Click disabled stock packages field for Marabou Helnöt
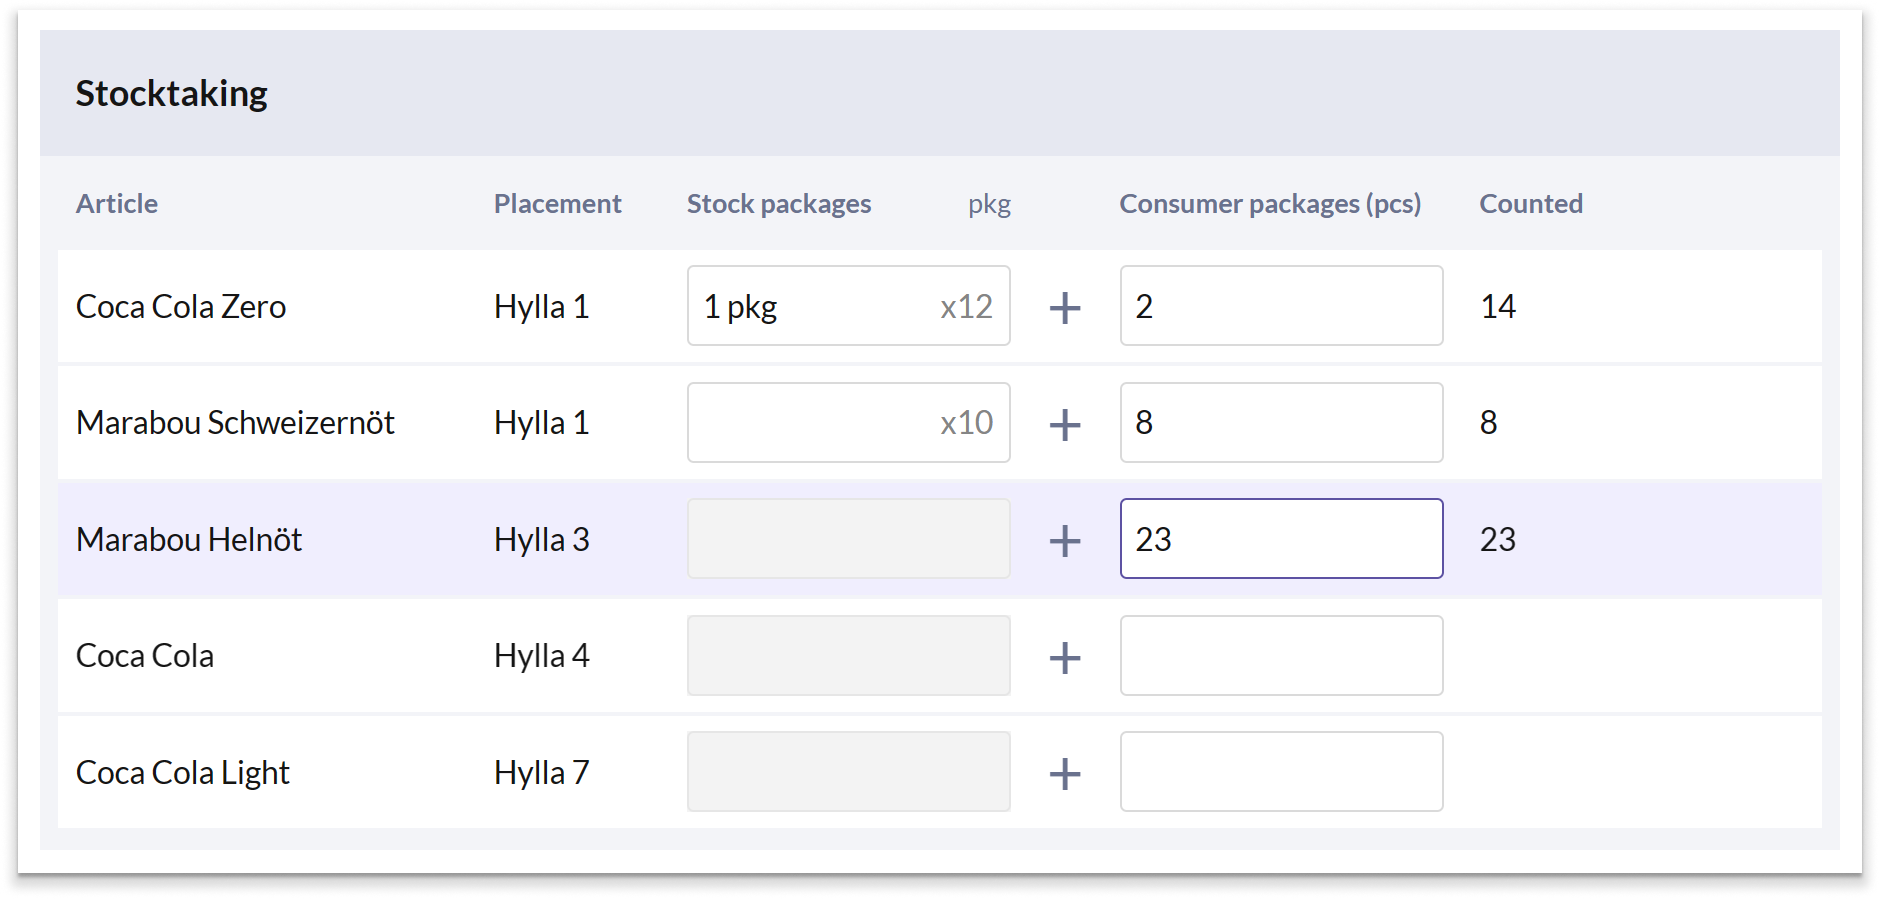 (848, 539)
